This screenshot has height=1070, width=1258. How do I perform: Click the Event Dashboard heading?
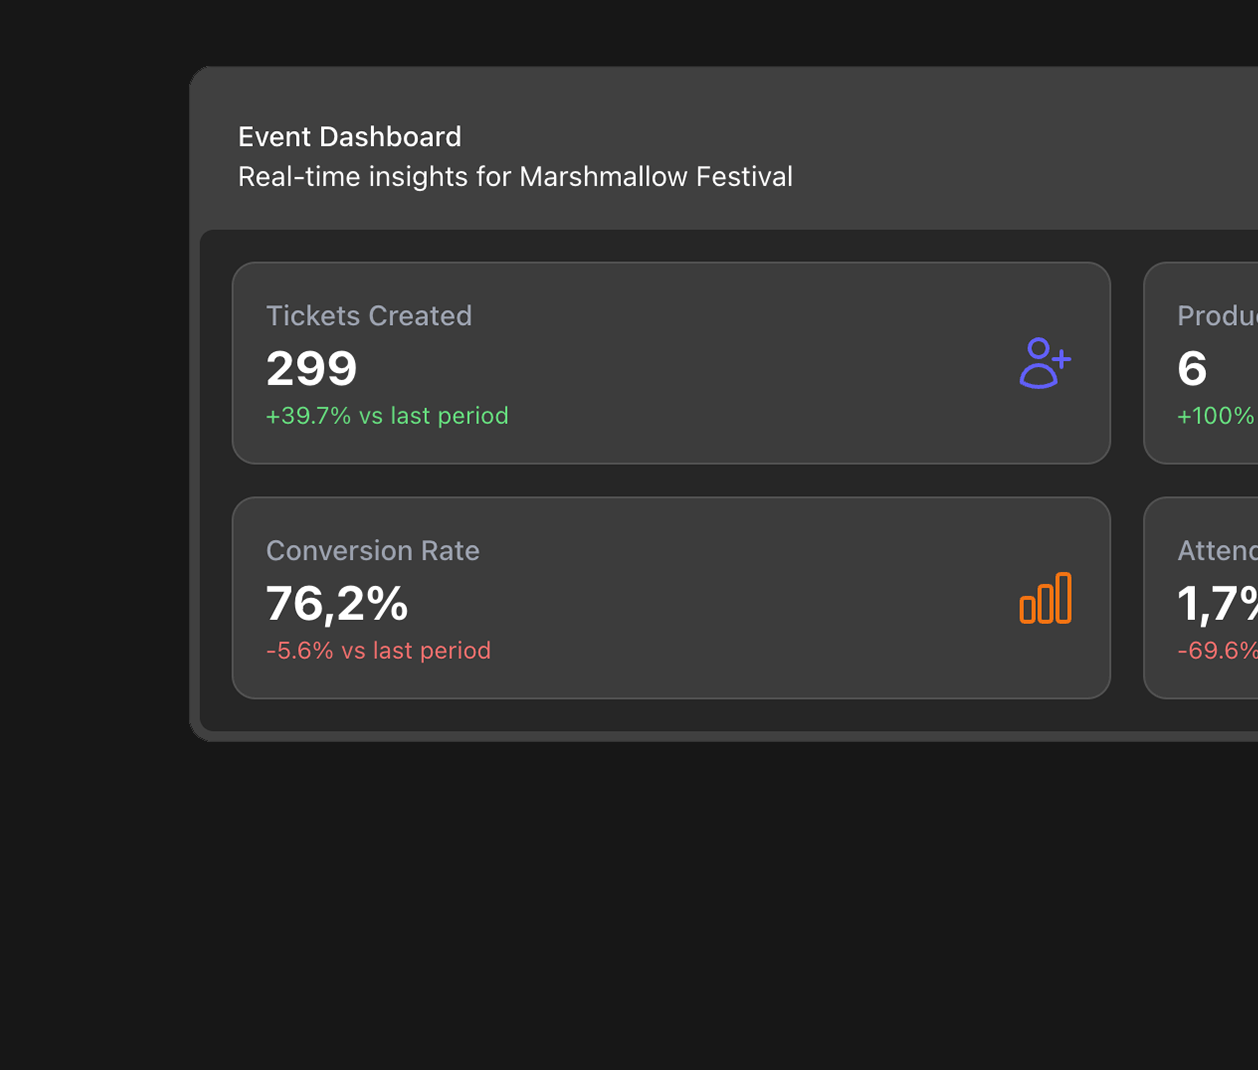click(x=349, y=136)
